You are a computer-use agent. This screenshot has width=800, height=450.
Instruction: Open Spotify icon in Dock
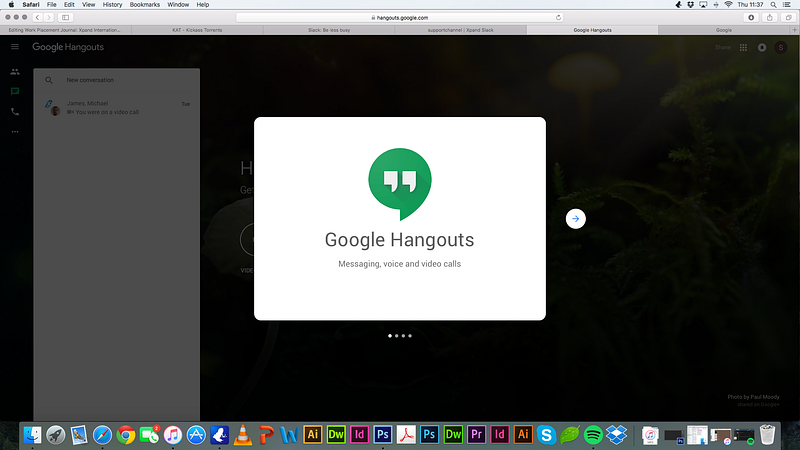click(x=593, y=435)
